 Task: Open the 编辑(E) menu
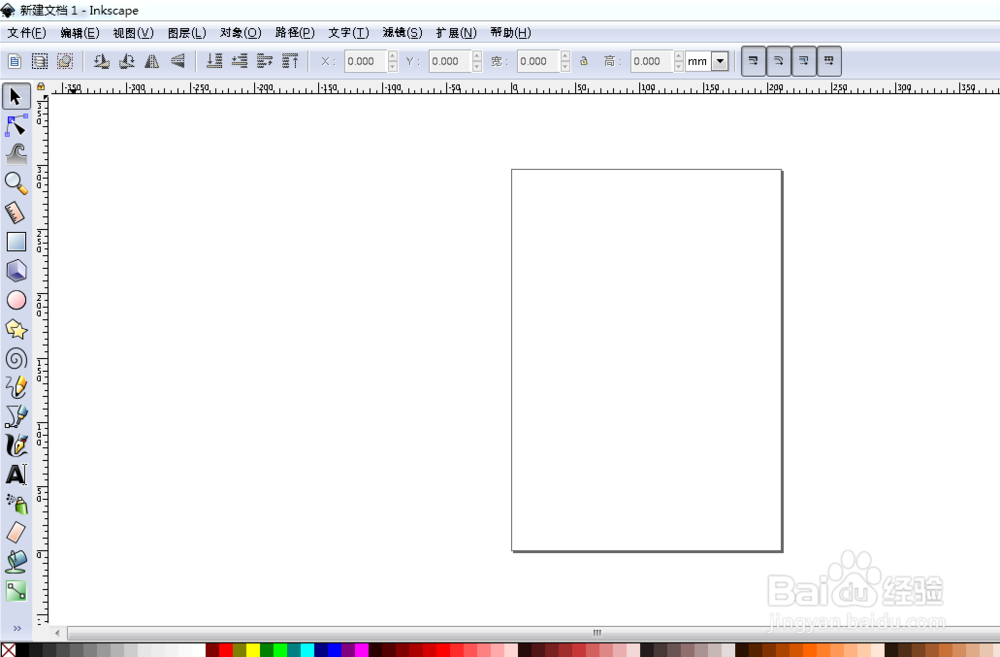(x=80, y=33)
